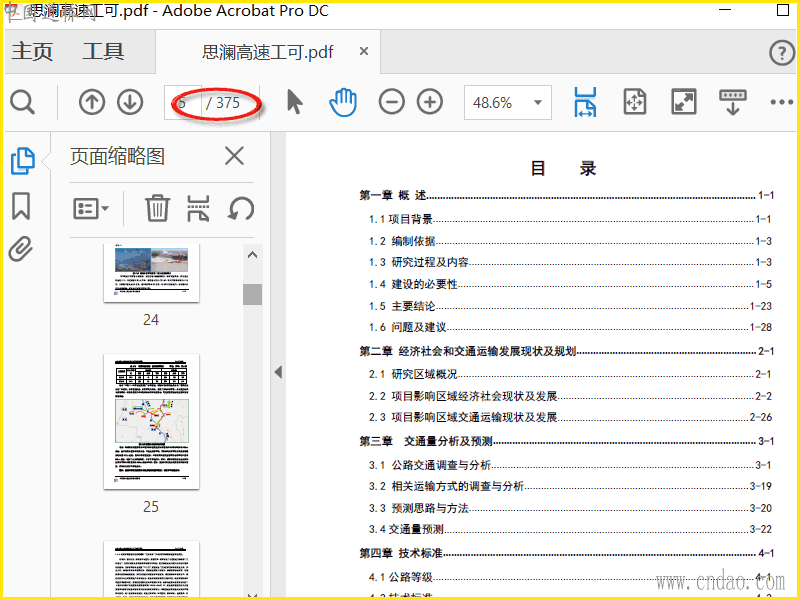Screen dimensions: 800x600
Task: Select page 24 thumbnail
Action: pos(151,273)
